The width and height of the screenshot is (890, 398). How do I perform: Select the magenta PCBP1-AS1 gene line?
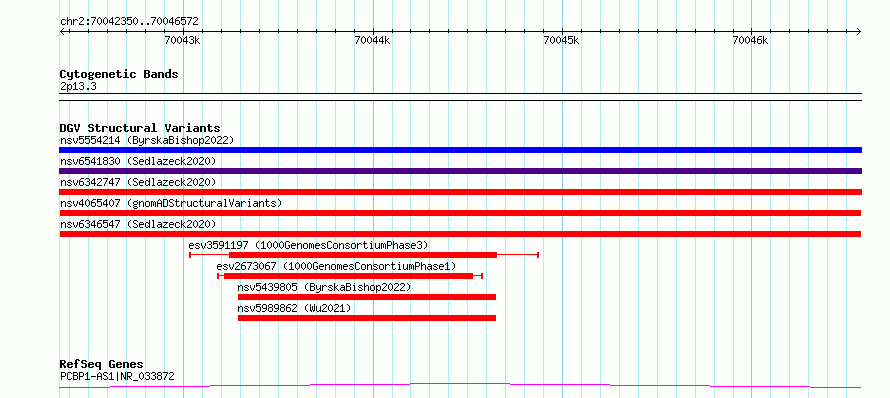[460, 386]
